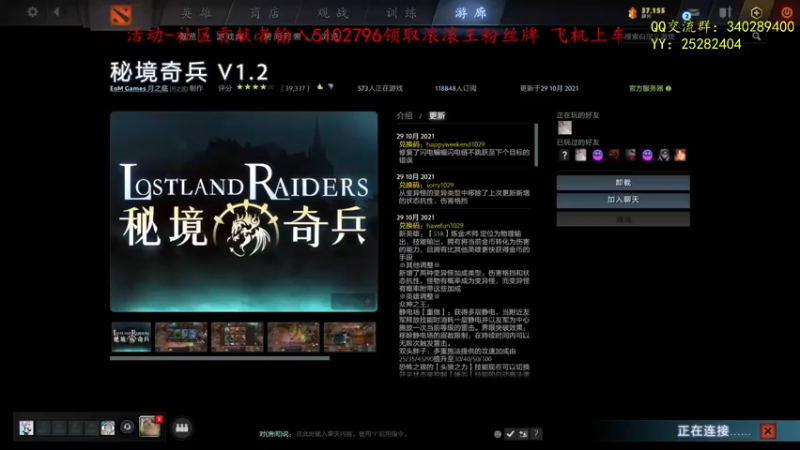This screenshot has width=800, height=450.
Task: Click the orange-haired last friend avatar
Action: pos(680,155)
